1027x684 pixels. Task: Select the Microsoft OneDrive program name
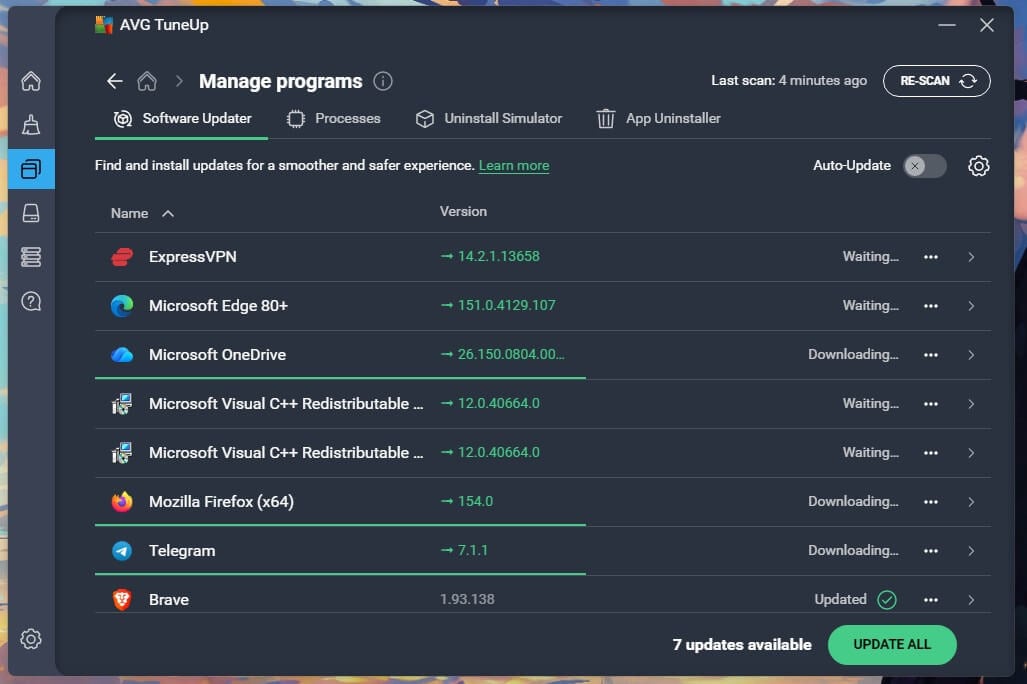coord(217,355)
